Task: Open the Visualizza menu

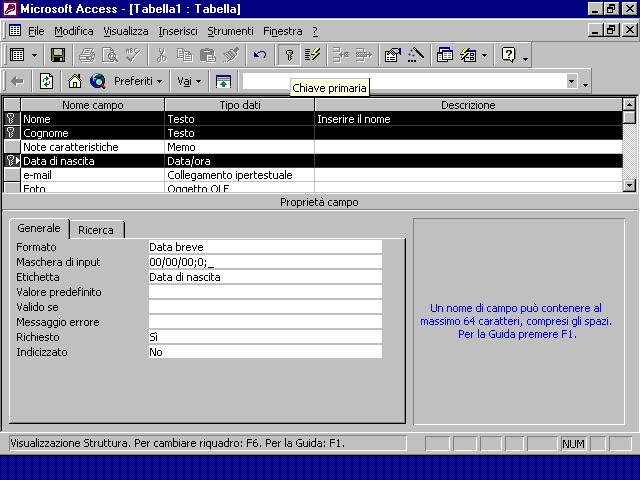Action: pos(126,31)
